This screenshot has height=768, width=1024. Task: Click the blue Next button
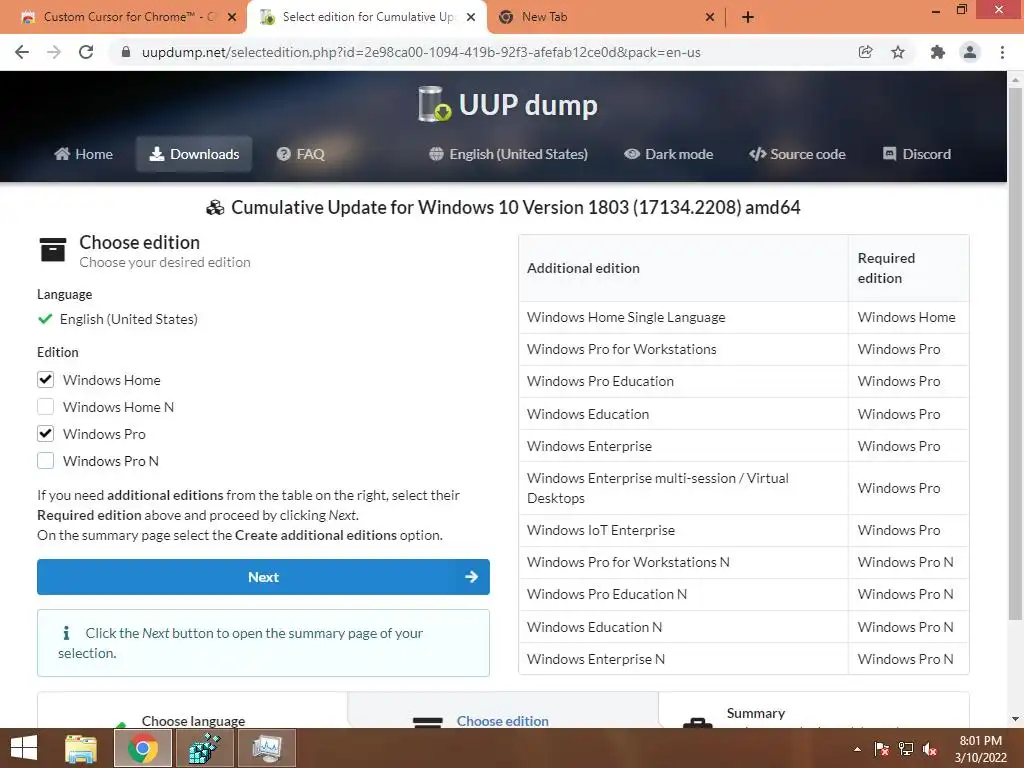pos(263,577)
